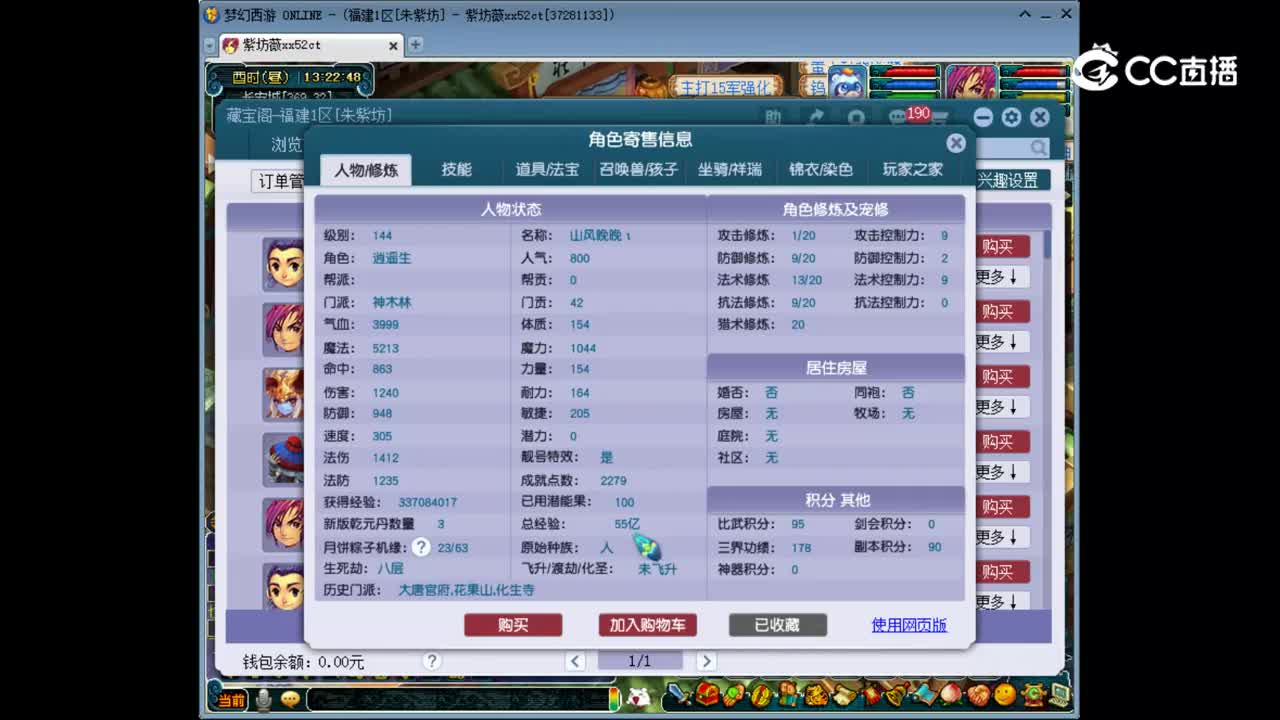Switch to 玩家之家 tab
Viewport: 1280px width, 720px height.
(x=912, y=170)
